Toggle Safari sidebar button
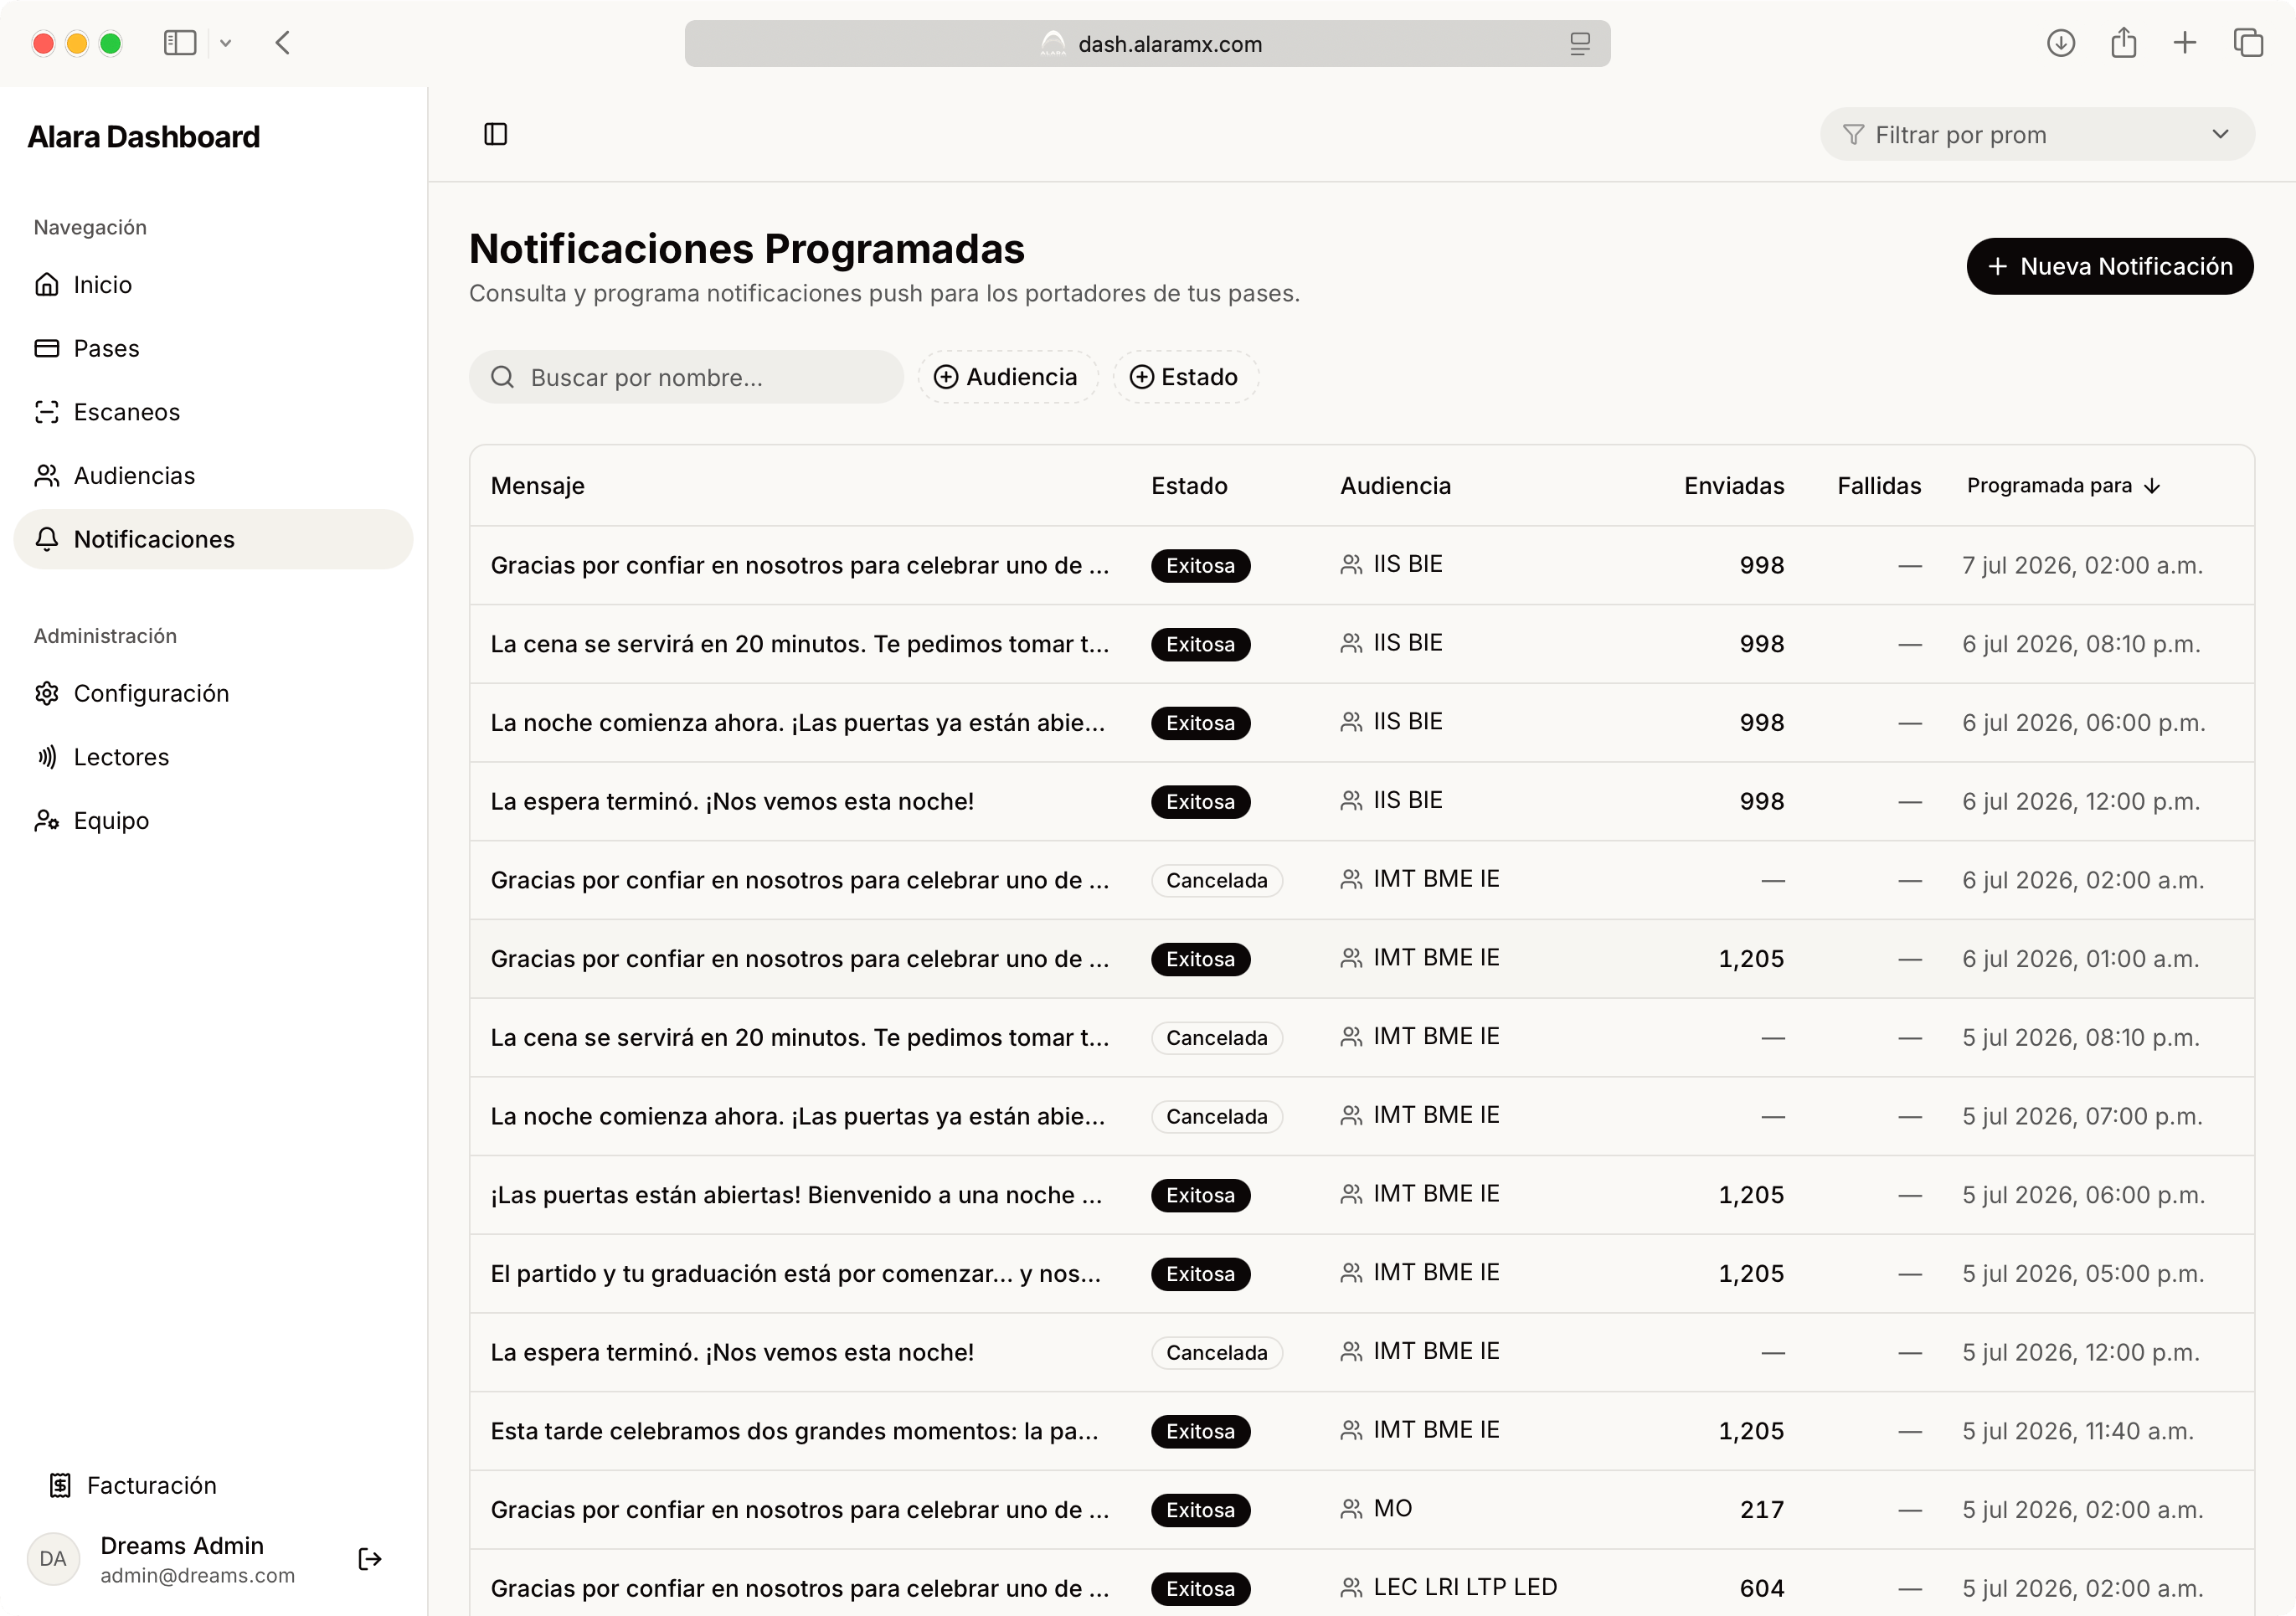Viewport: 2296px width, 1616px height. click(x=180, y=43)
